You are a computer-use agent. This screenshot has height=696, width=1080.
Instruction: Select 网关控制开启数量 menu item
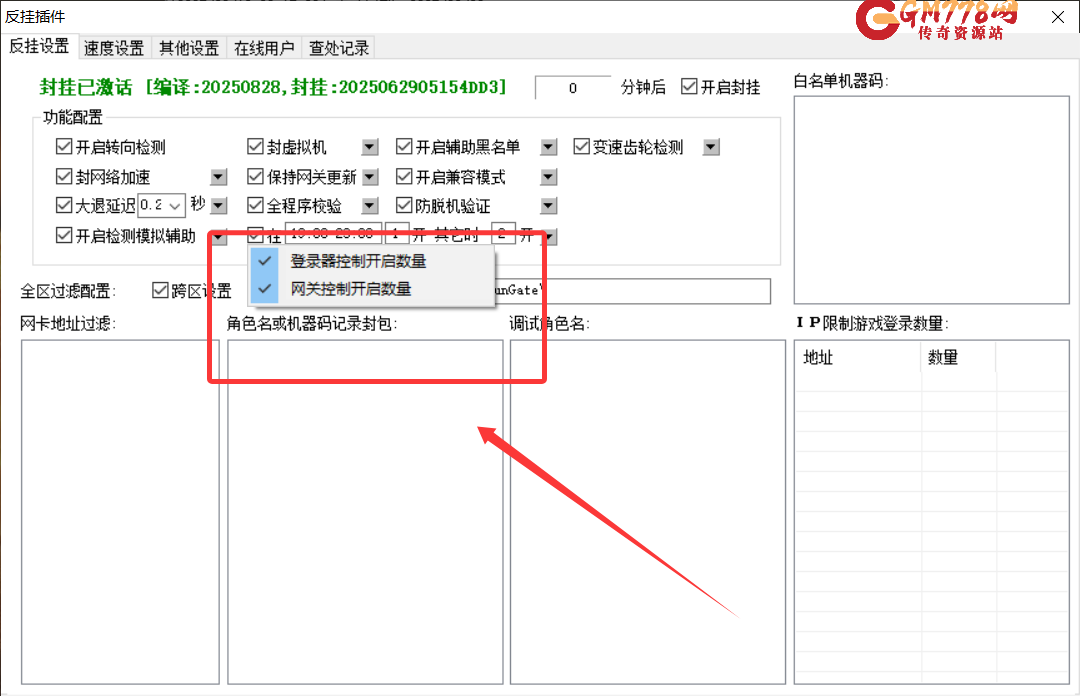click(350, 289)
